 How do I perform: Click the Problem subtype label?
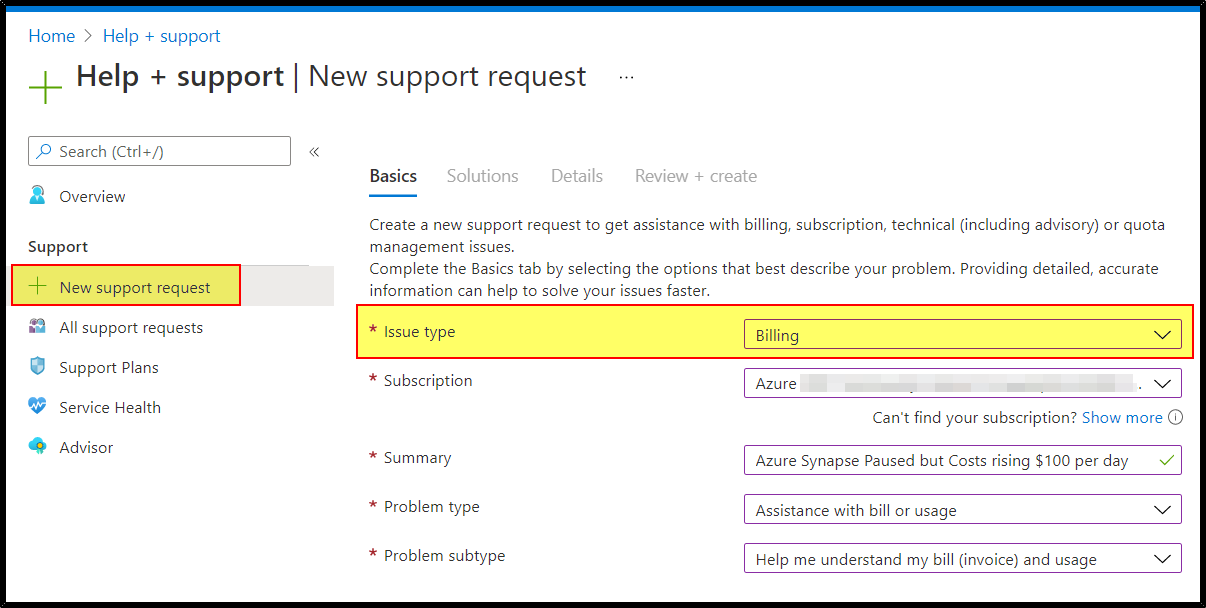tap(444, 555)
